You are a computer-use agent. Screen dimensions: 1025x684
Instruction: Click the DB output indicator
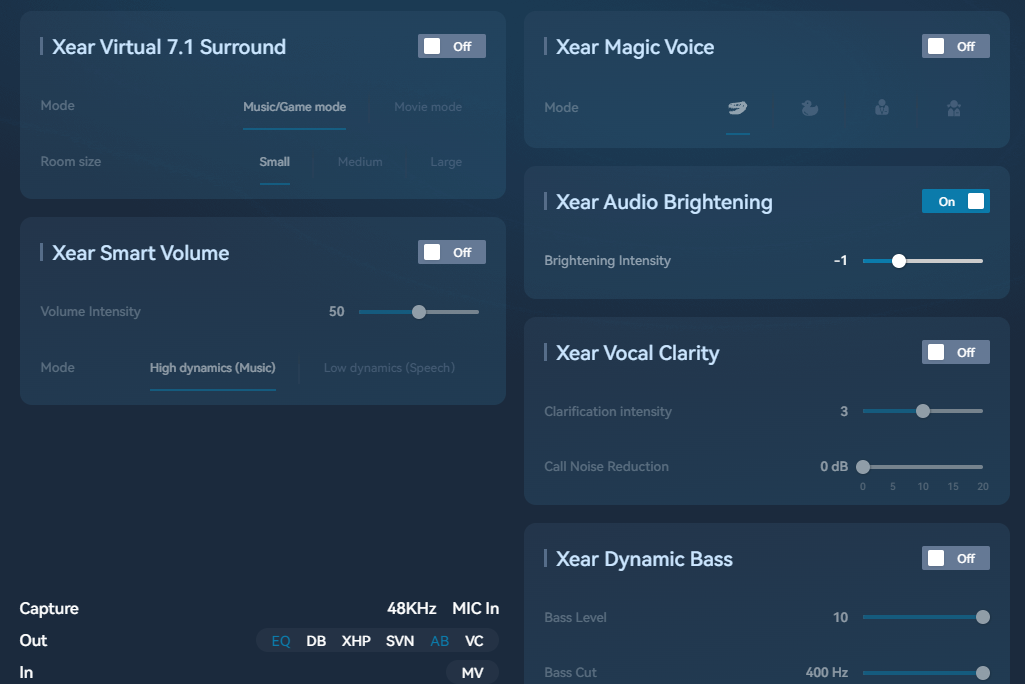(x=316, y=641)
